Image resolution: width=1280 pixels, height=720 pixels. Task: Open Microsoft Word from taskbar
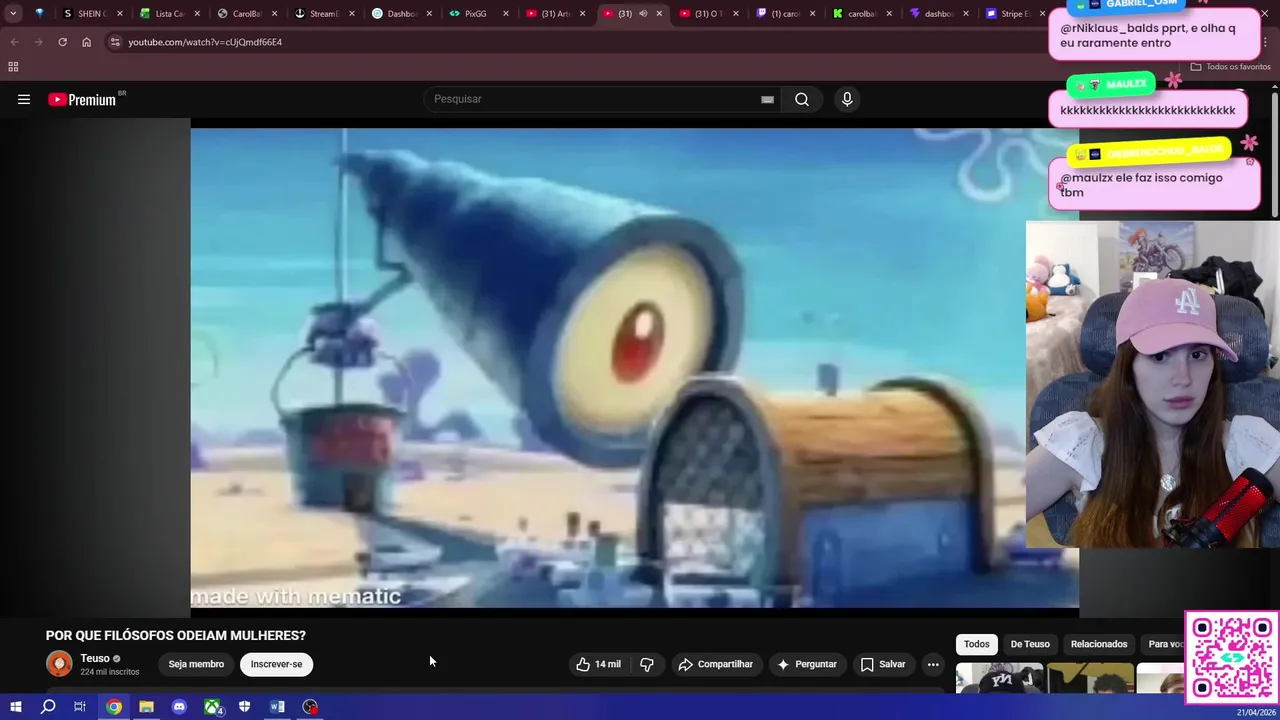[x=277, y=707]
